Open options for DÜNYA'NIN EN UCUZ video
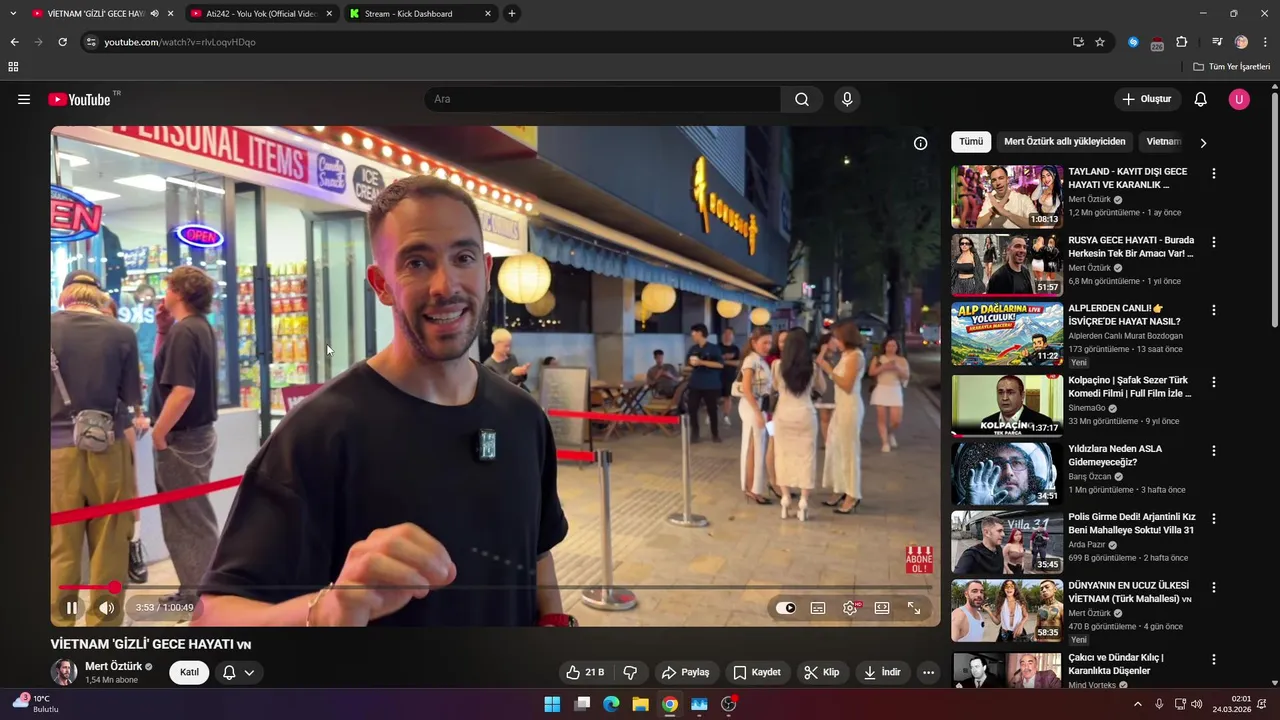Image resolution: width=1280 pixels, height=720 pixels. pyautogui.click(x=1214, y=587)
